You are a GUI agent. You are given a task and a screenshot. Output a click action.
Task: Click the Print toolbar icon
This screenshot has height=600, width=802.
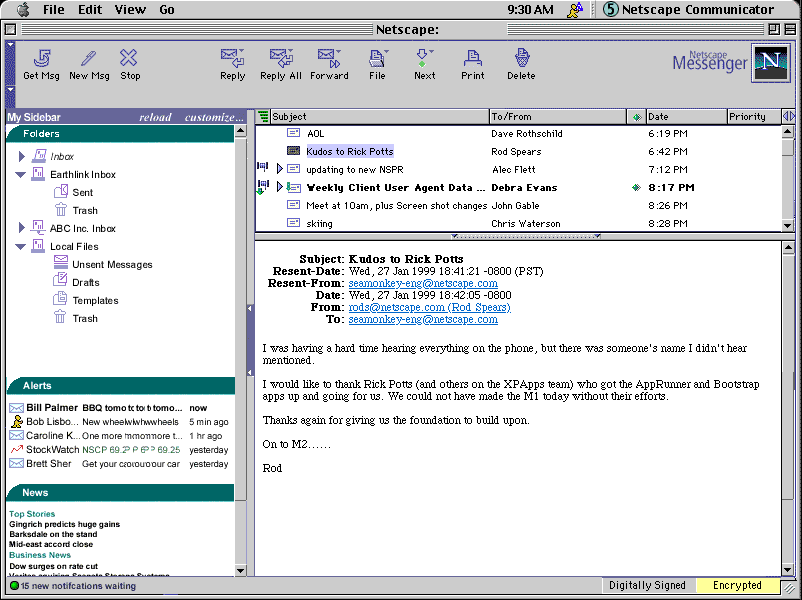[472, 58]
